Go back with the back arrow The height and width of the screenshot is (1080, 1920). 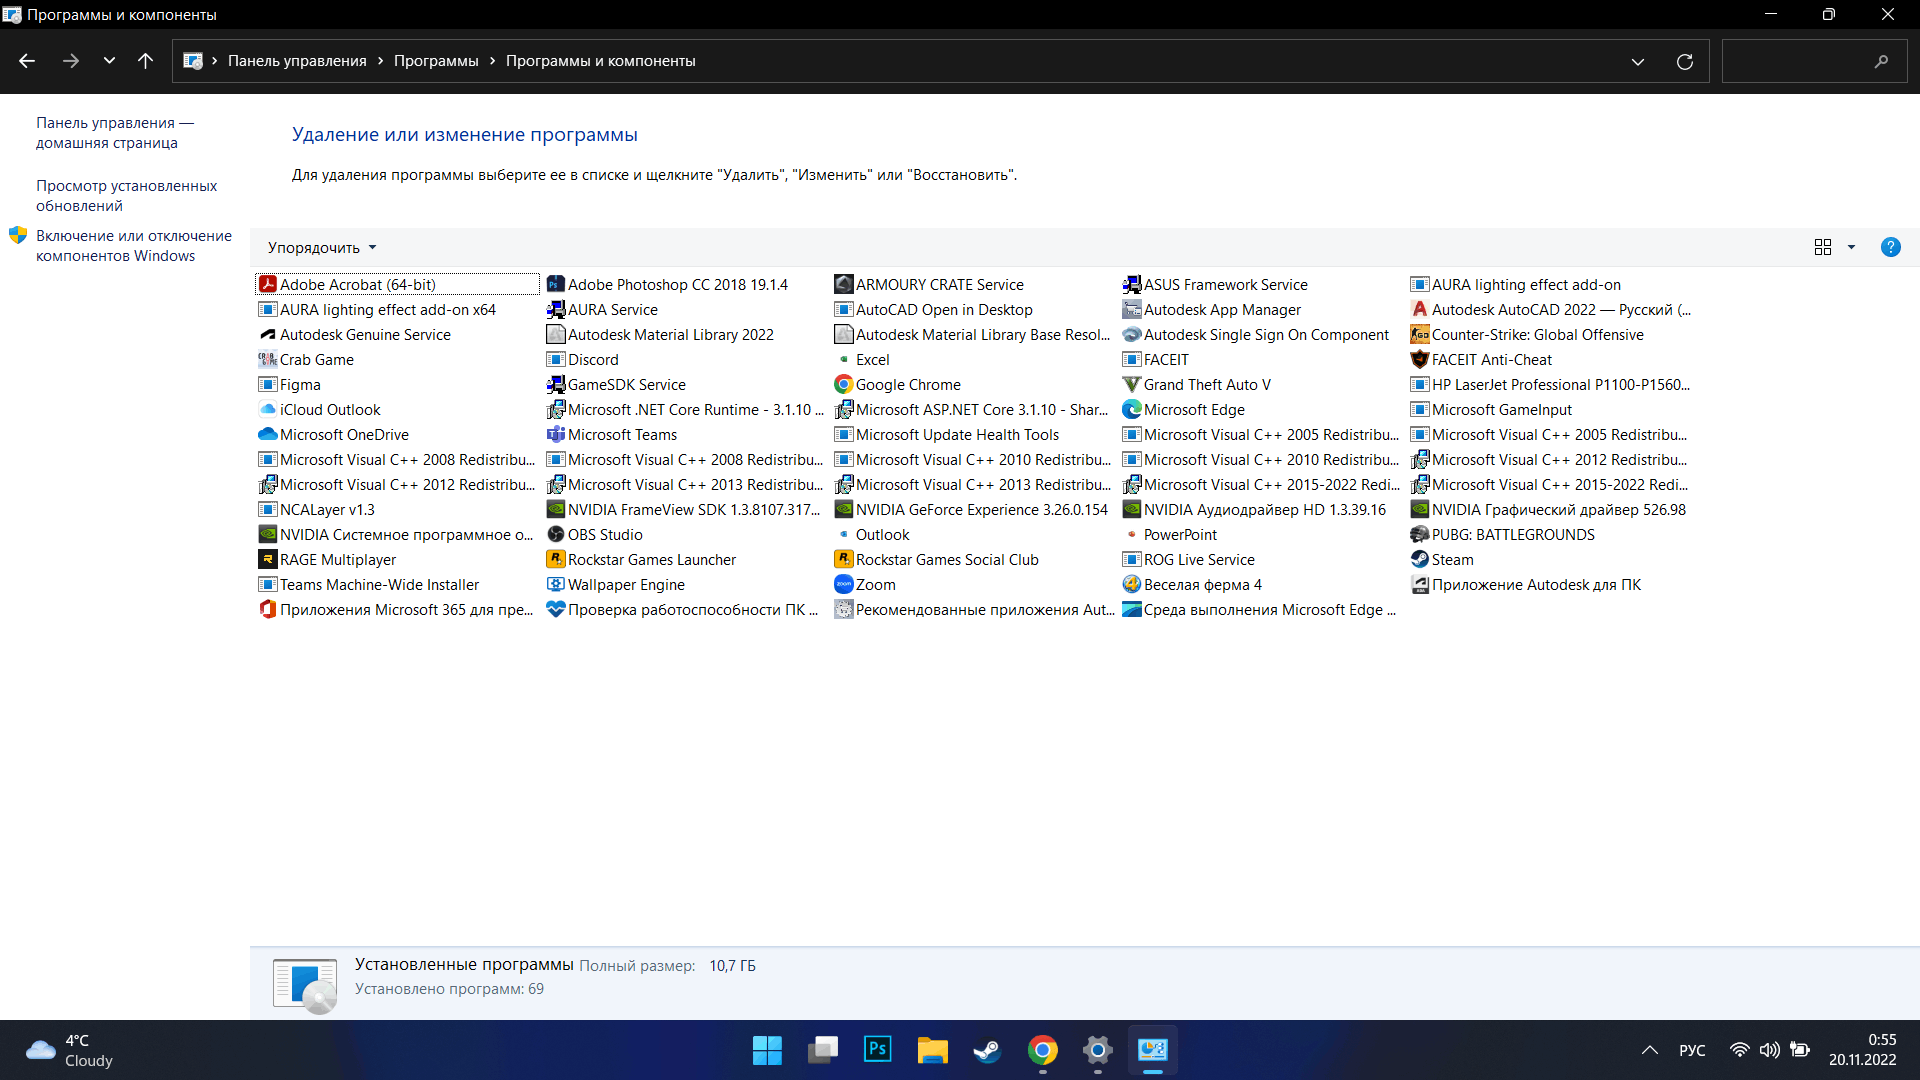[x=27, y=61]
